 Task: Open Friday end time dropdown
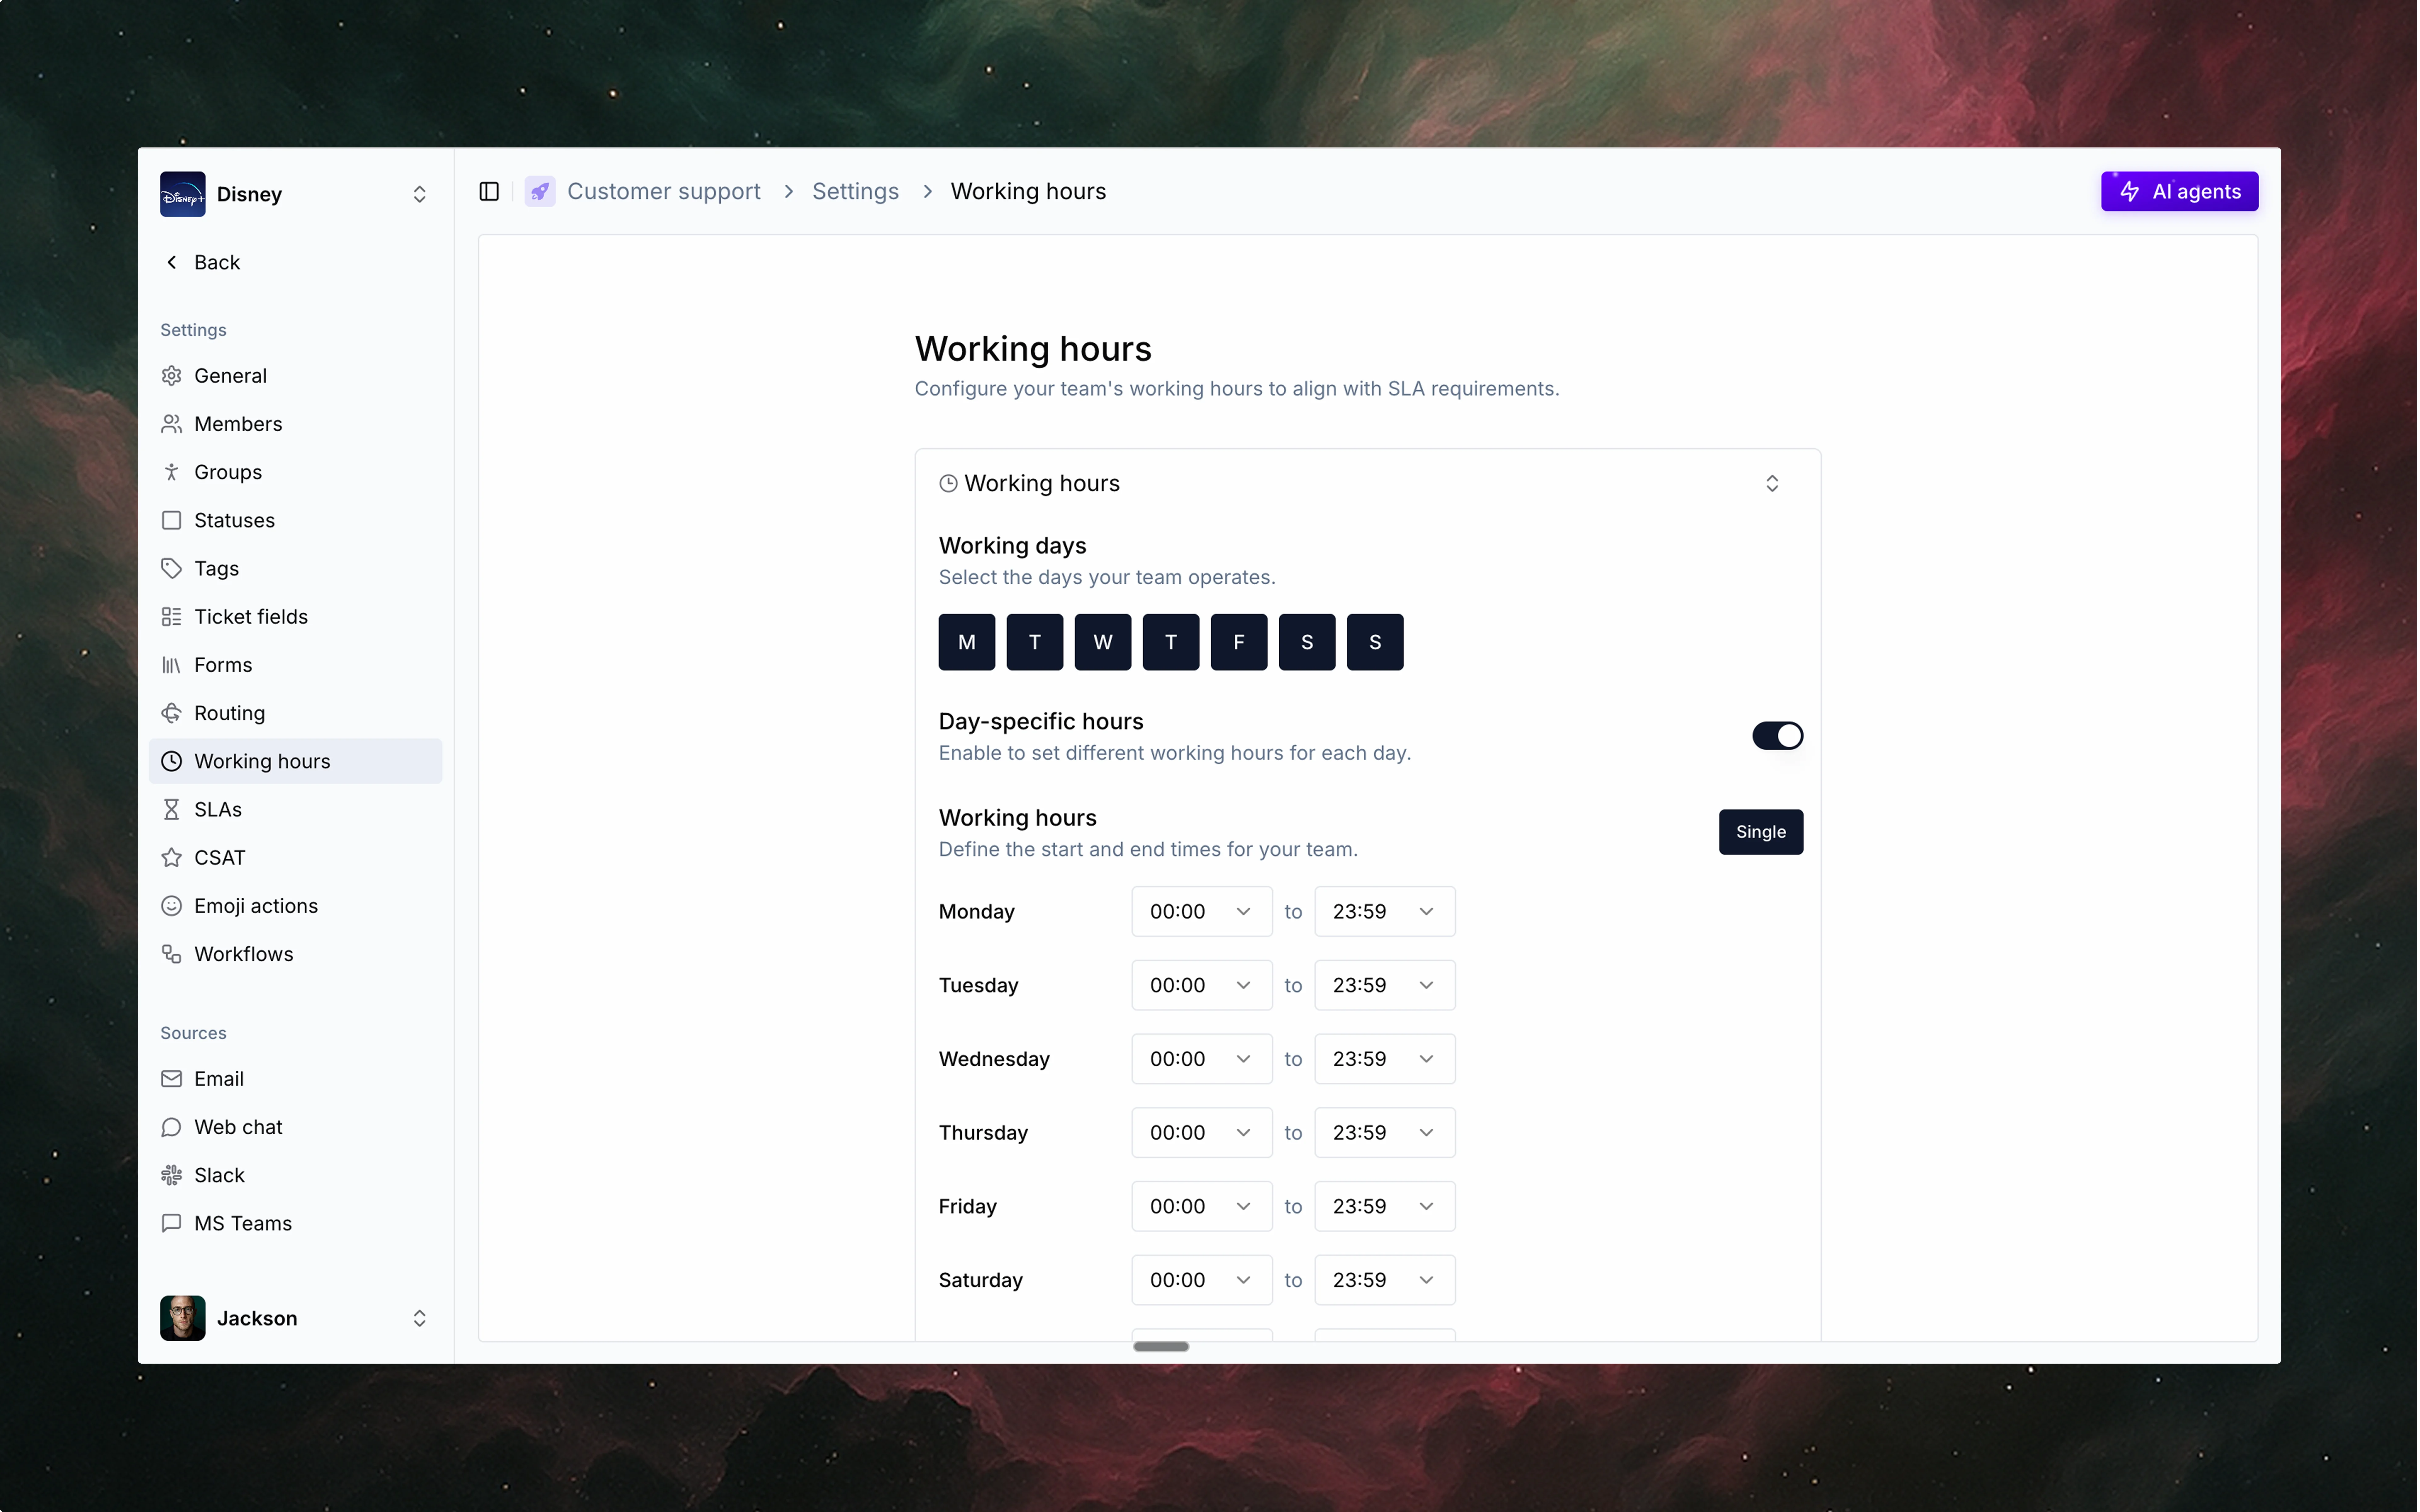click(x=1385, y=1206)
